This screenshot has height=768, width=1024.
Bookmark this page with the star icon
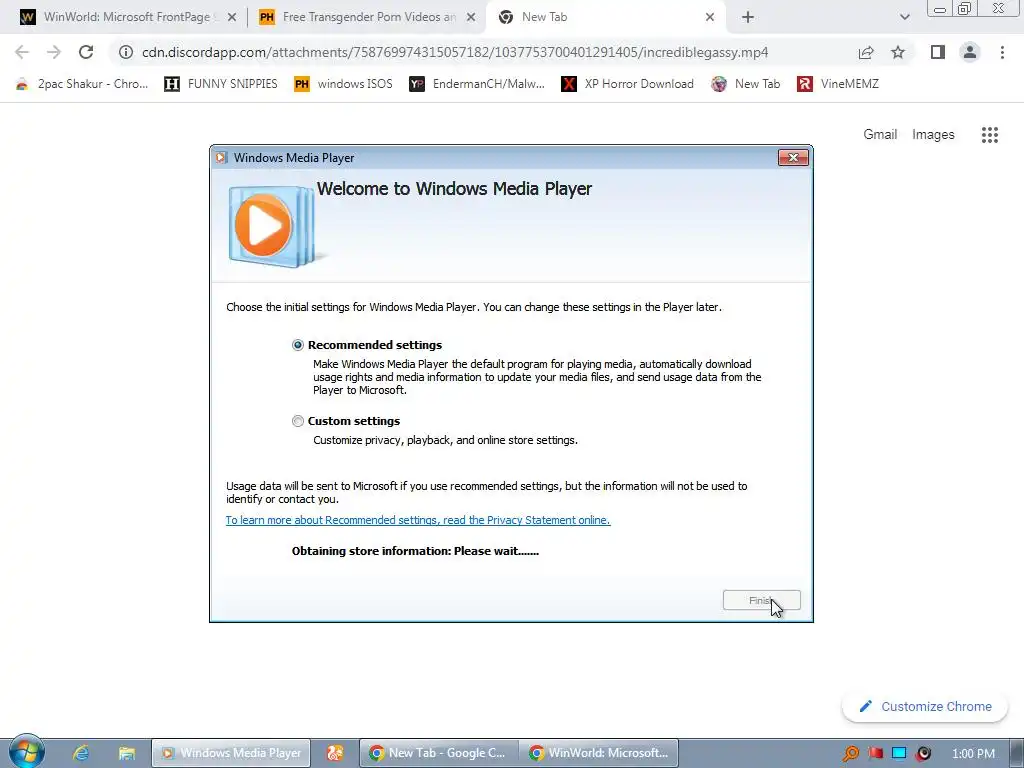(x=898, y=52)
